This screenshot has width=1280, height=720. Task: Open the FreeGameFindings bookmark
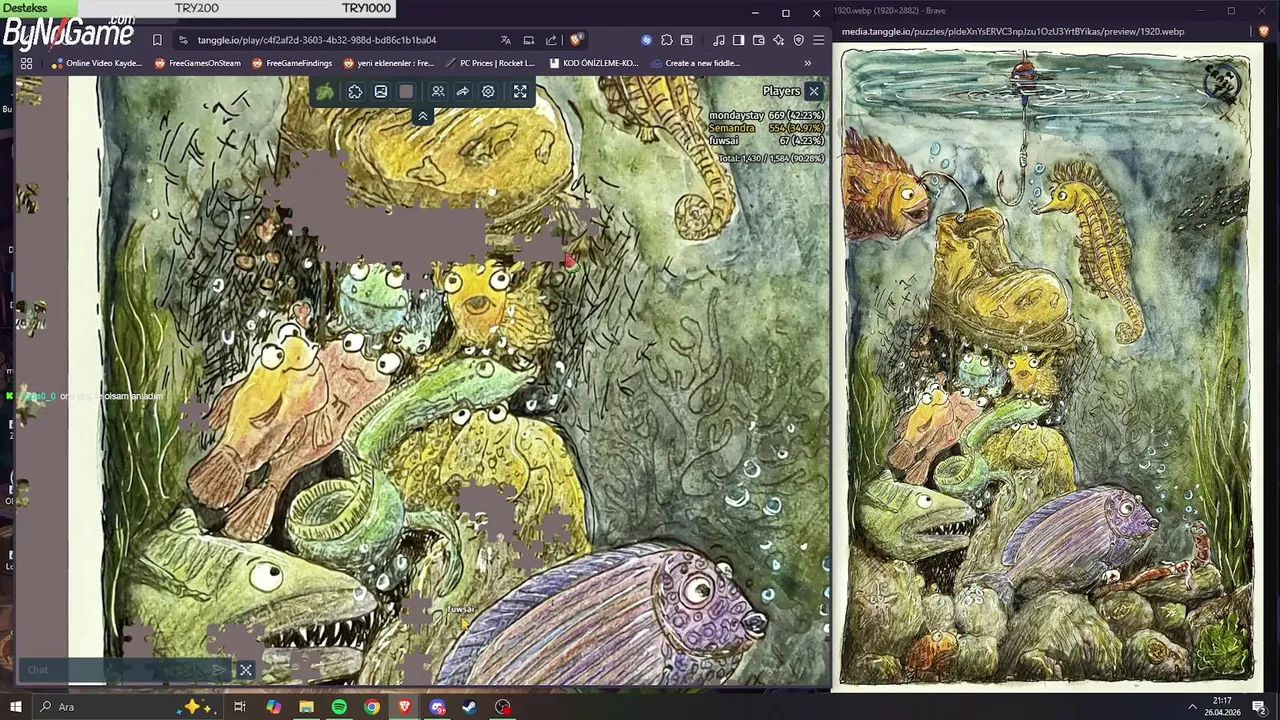click(x=291, y=63)
